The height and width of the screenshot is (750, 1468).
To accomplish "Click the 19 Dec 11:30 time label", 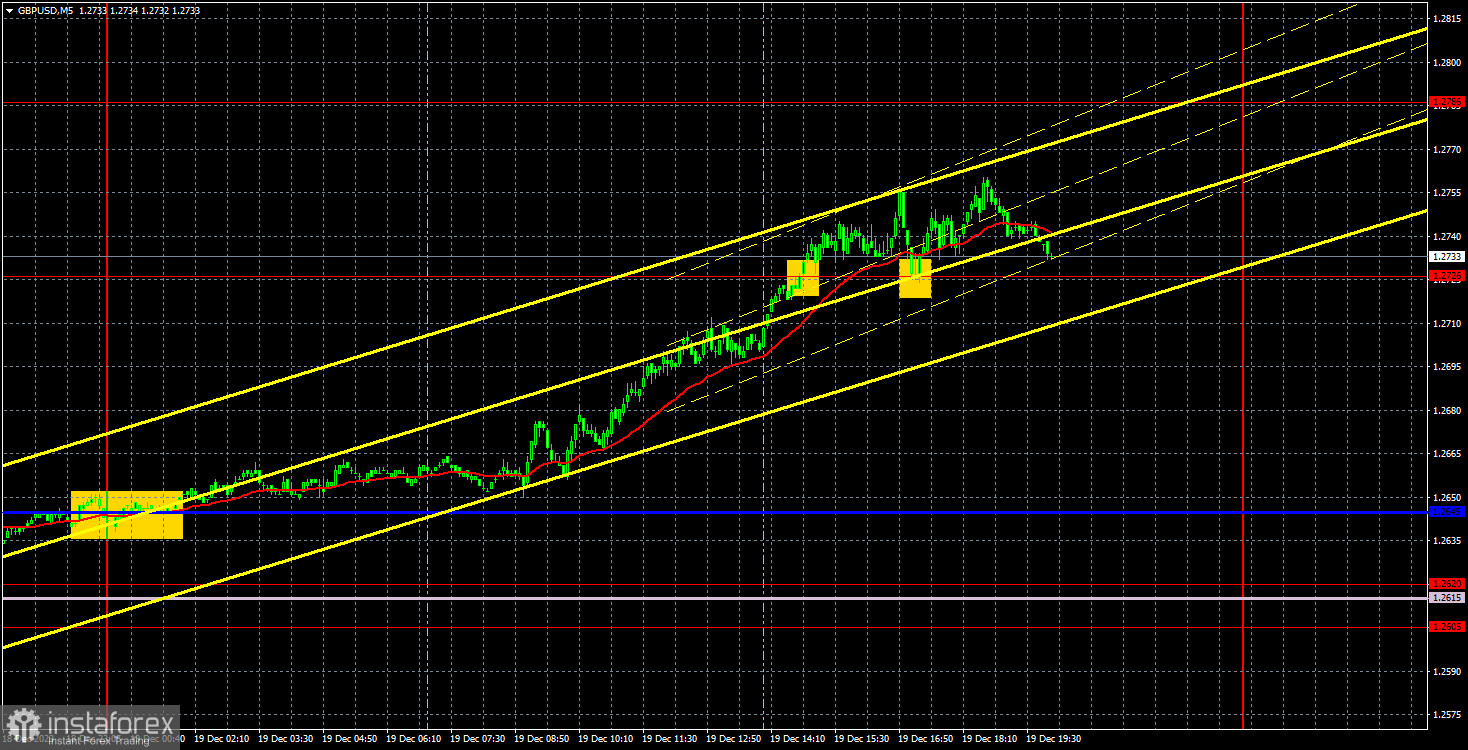I will [x=670, y=739].
